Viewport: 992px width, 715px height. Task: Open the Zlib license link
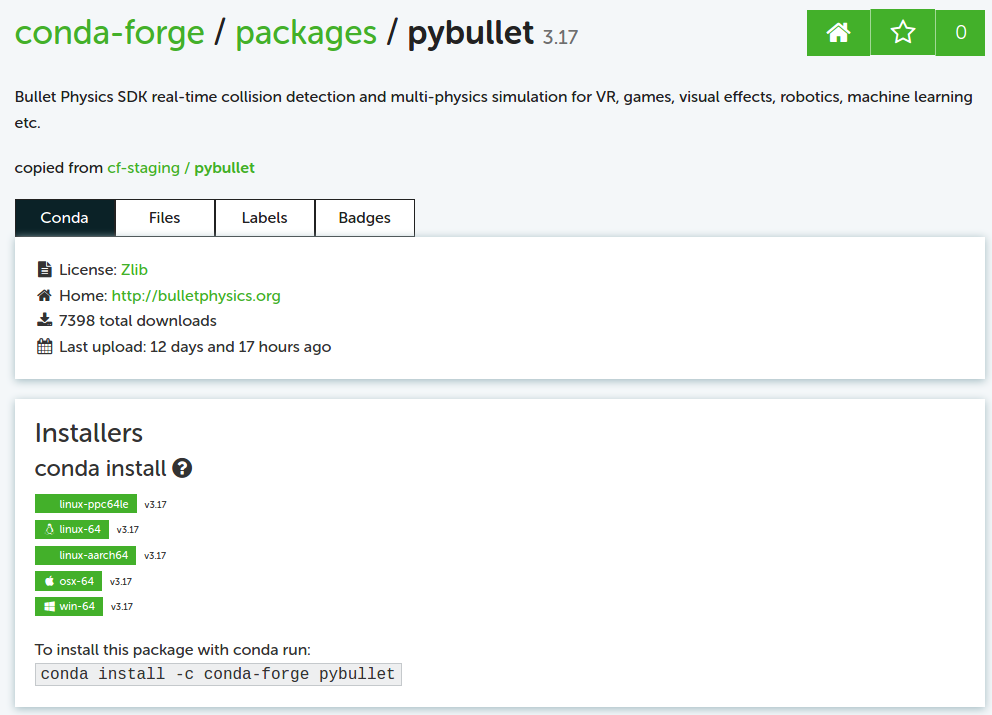click(x=134, y=269)
